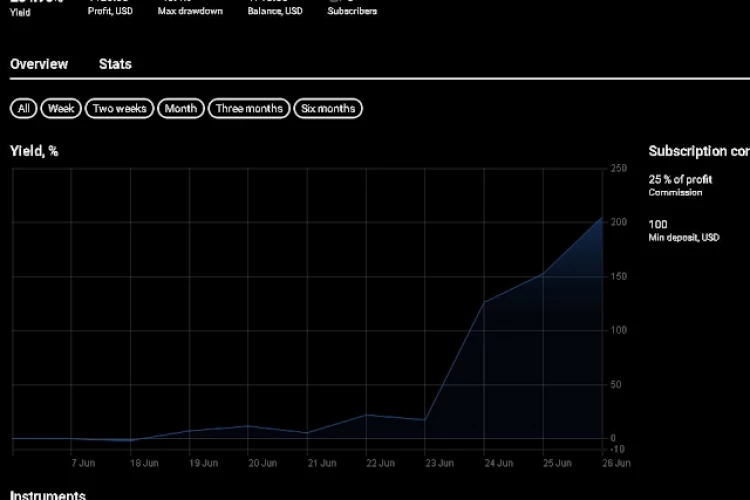The height and width of the screenshot is (500, 750).
Task: Pick the Three months range filter
Action: pos(249,109)
